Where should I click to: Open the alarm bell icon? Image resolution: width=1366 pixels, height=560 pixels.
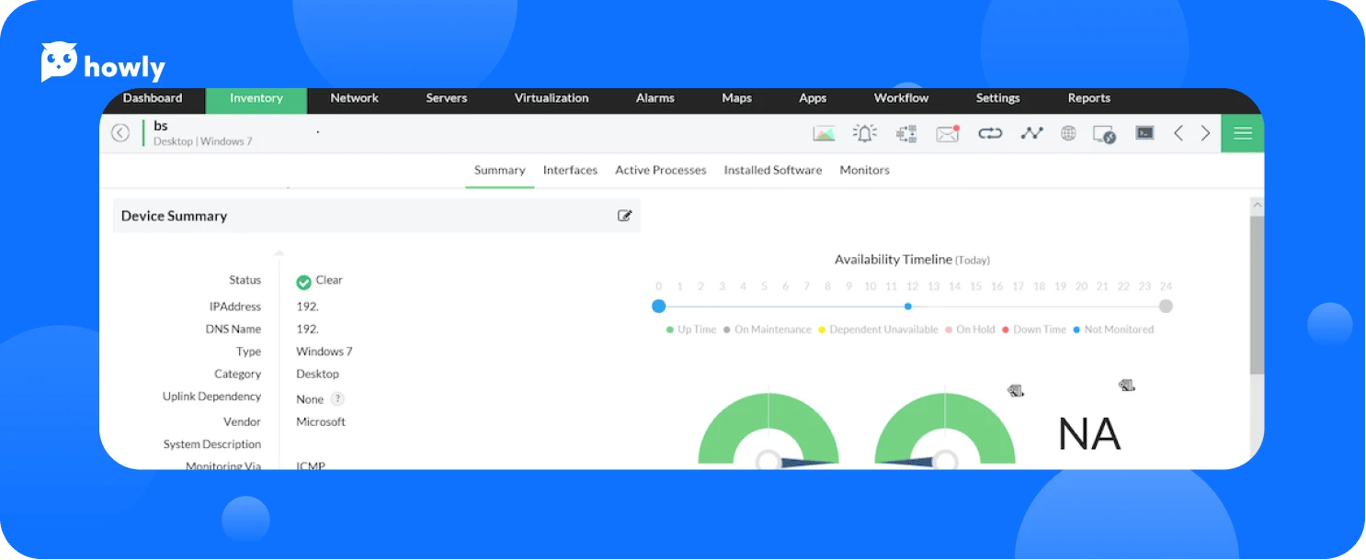pos(864,133)
